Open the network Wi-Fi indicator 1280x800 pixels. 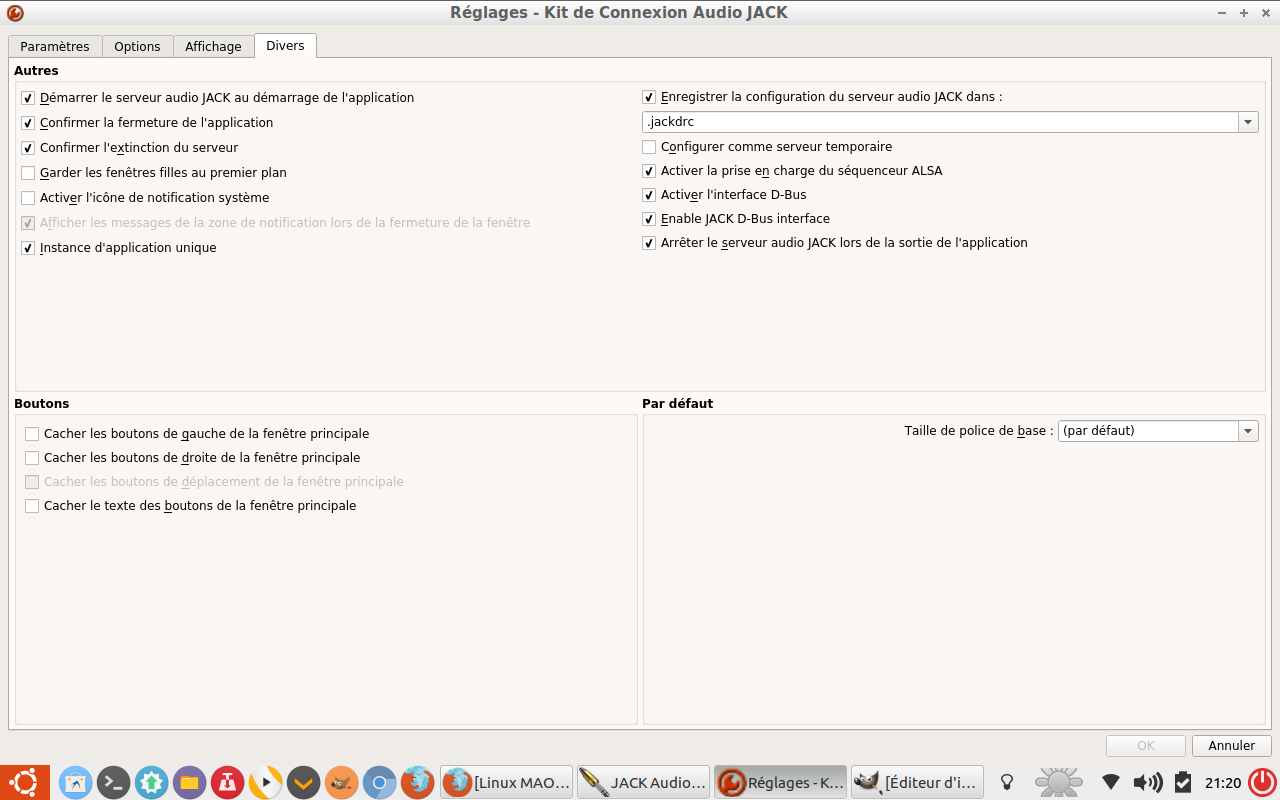tap(1111, 782)
